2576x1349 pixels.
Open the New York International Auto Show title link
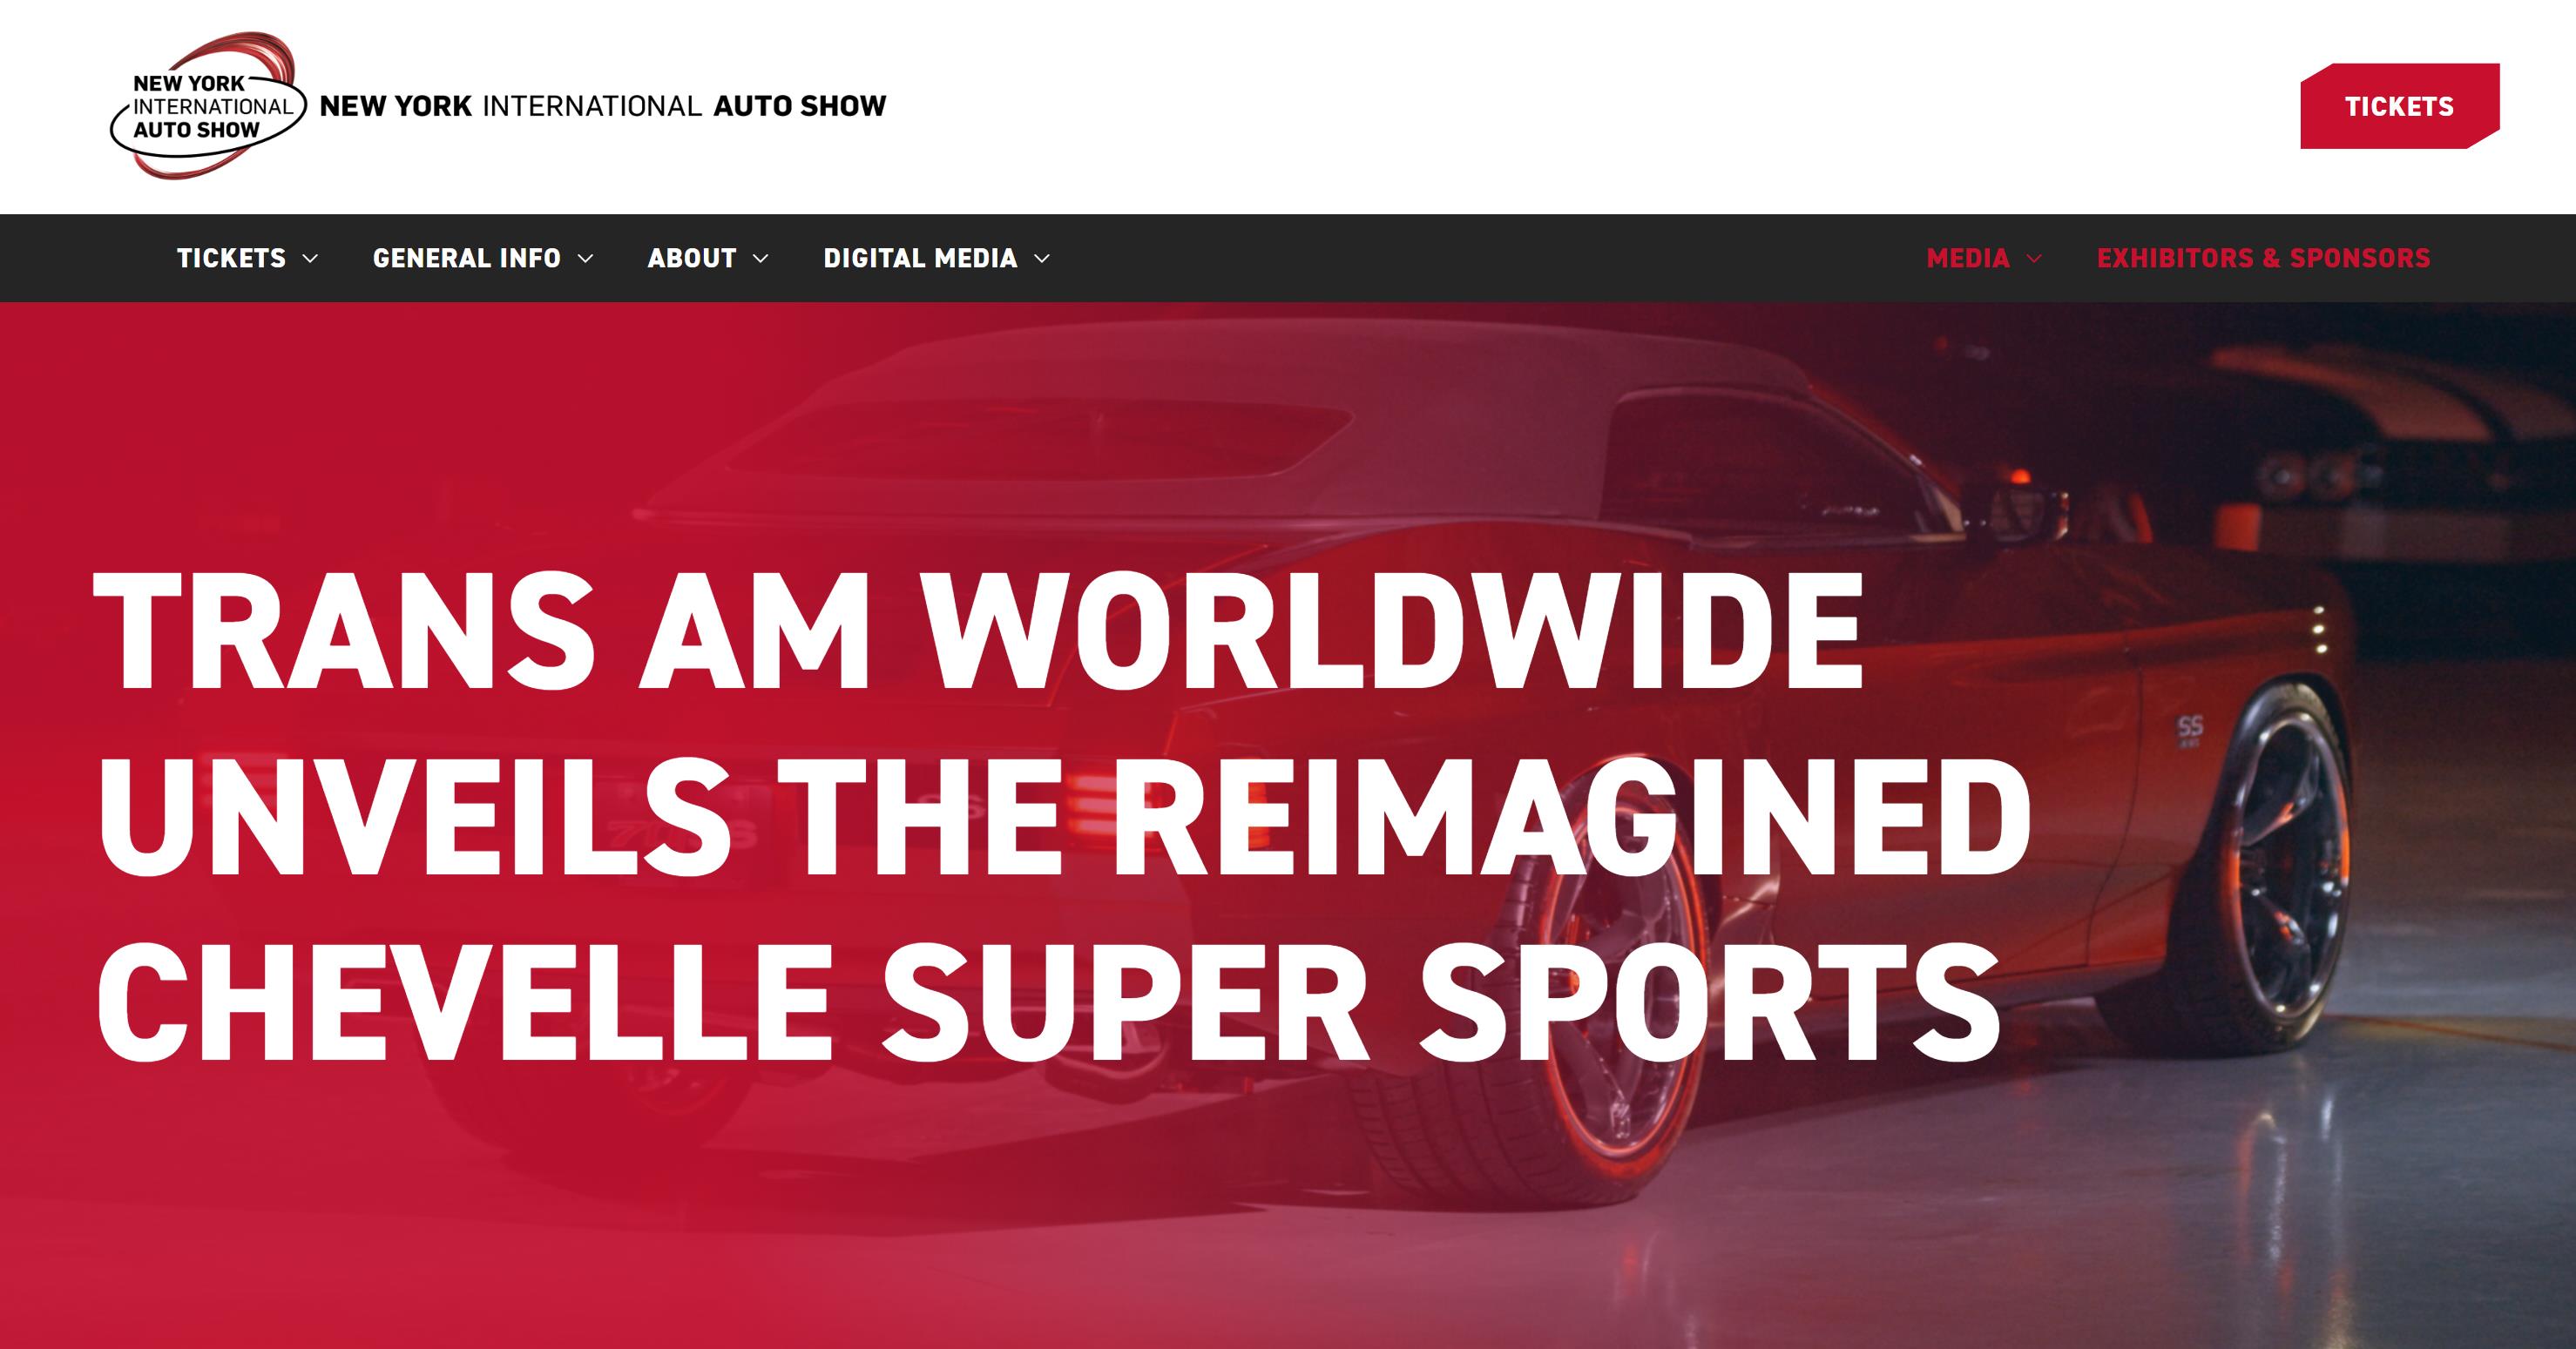[x=603, y=106]
